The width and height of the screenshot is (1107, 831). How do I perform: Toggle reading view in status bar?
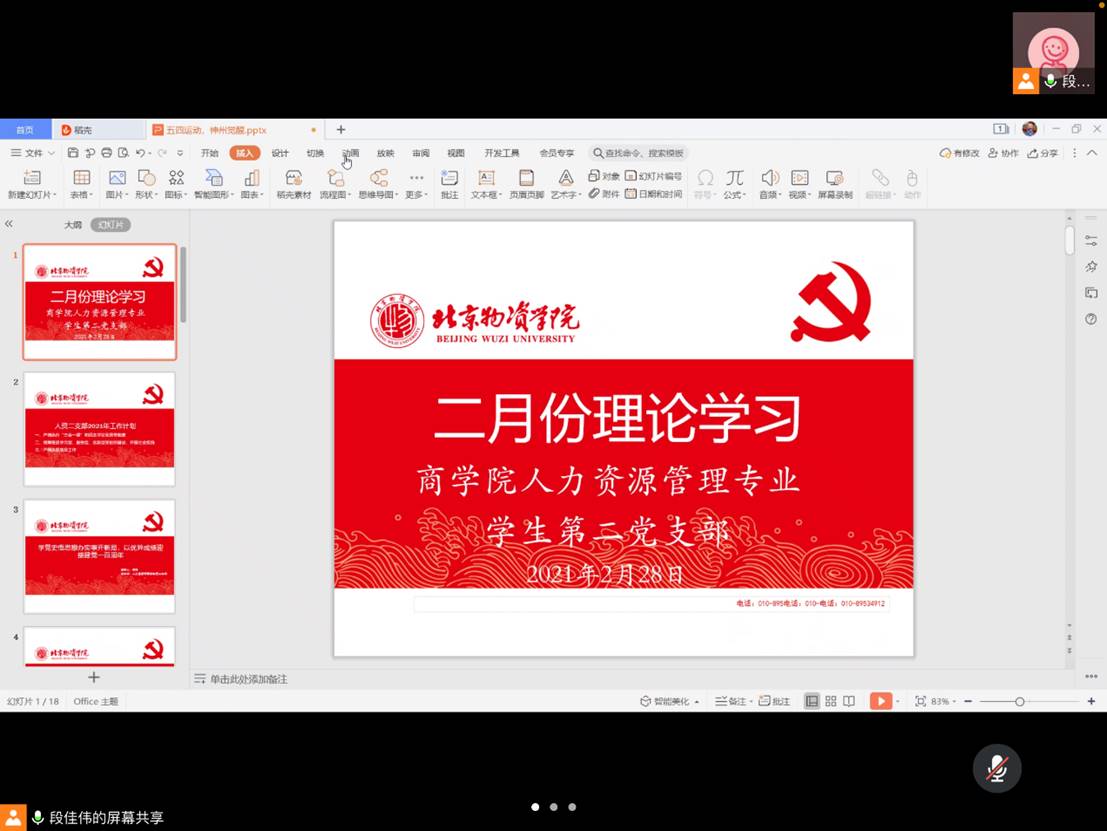point(849,701)
